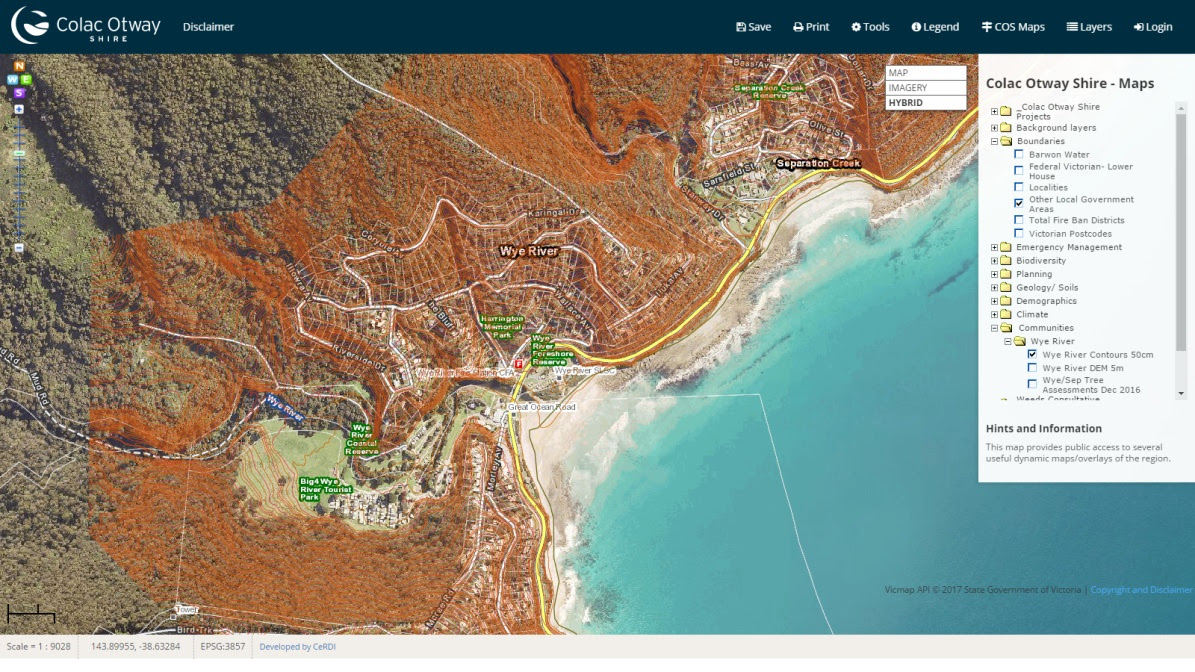Expand the Geology/ Soils node
The height and width of the screenshot is (672, 1195).
995,288
